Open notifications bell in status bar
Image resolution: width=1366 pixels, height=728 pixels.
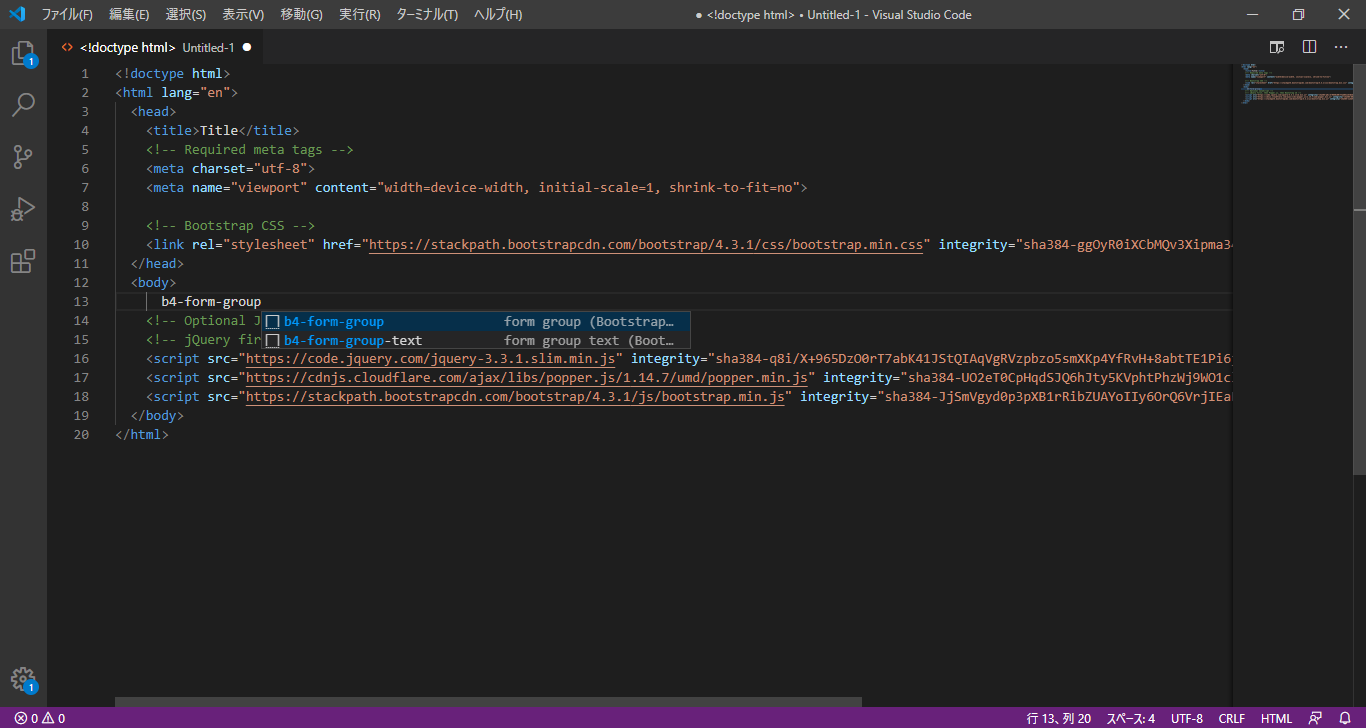pyautogui.click(x=1345, y=718)
